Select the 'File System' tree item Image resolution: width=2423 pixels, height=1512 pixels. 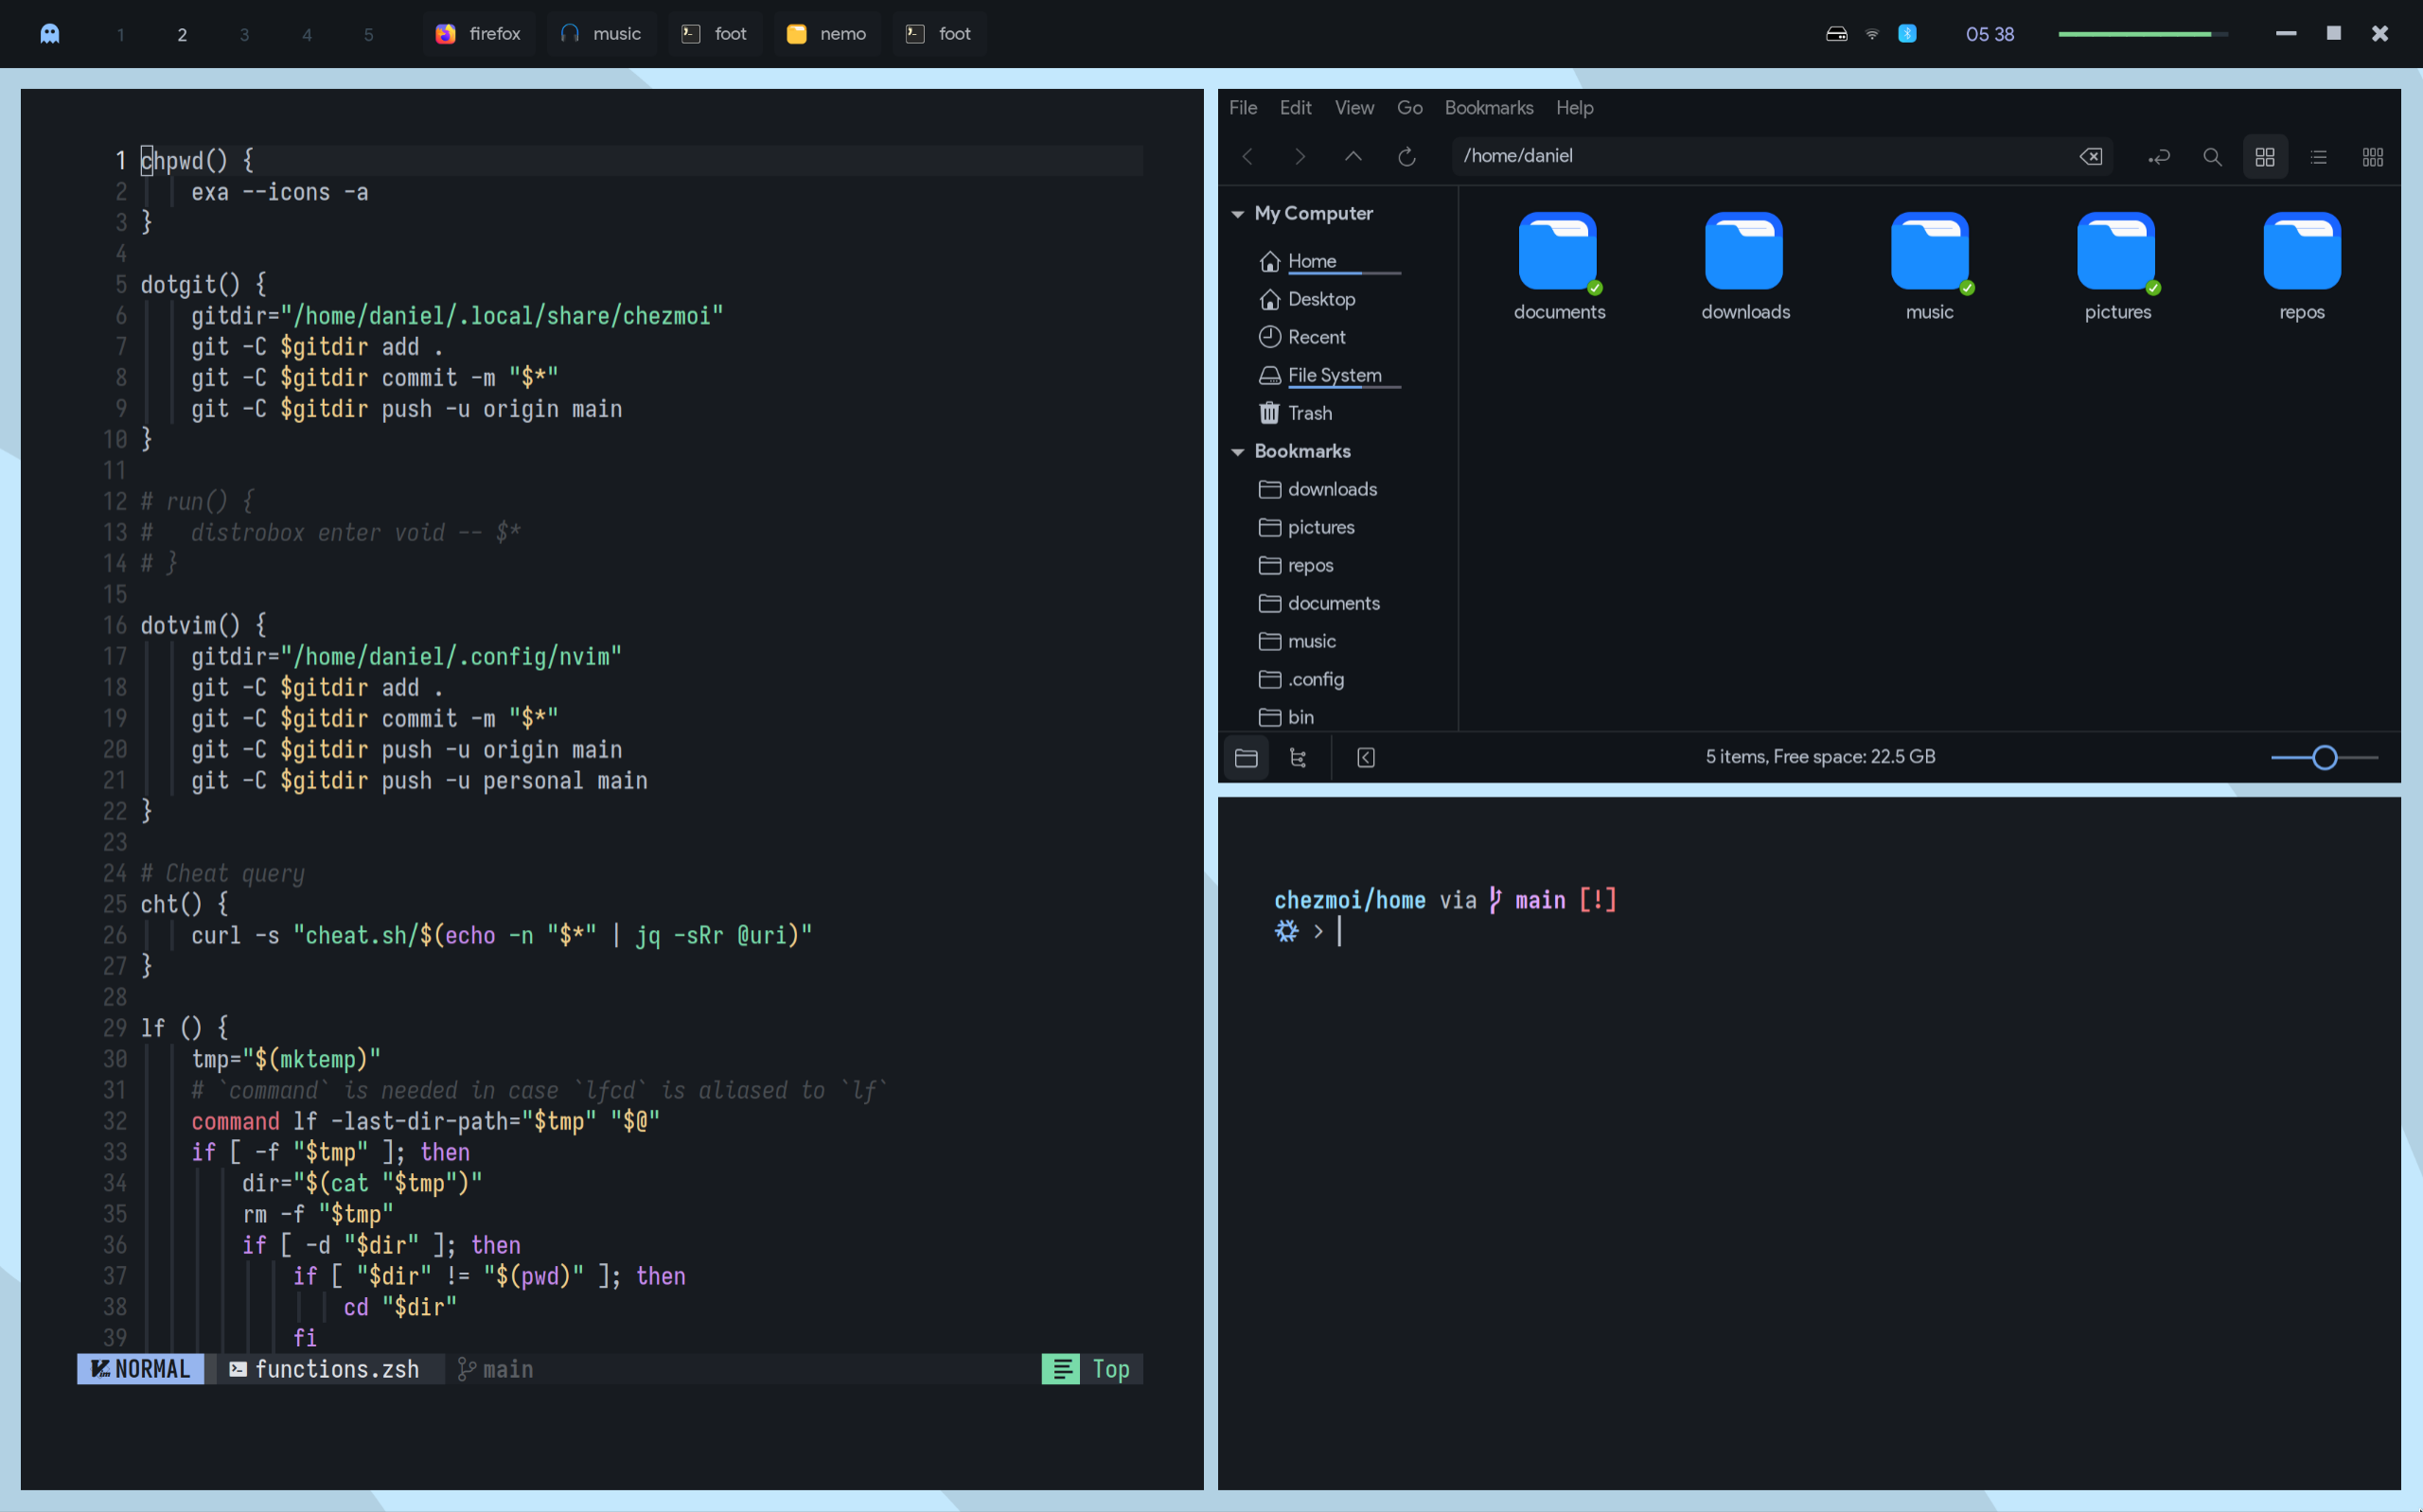(1335, 375)
